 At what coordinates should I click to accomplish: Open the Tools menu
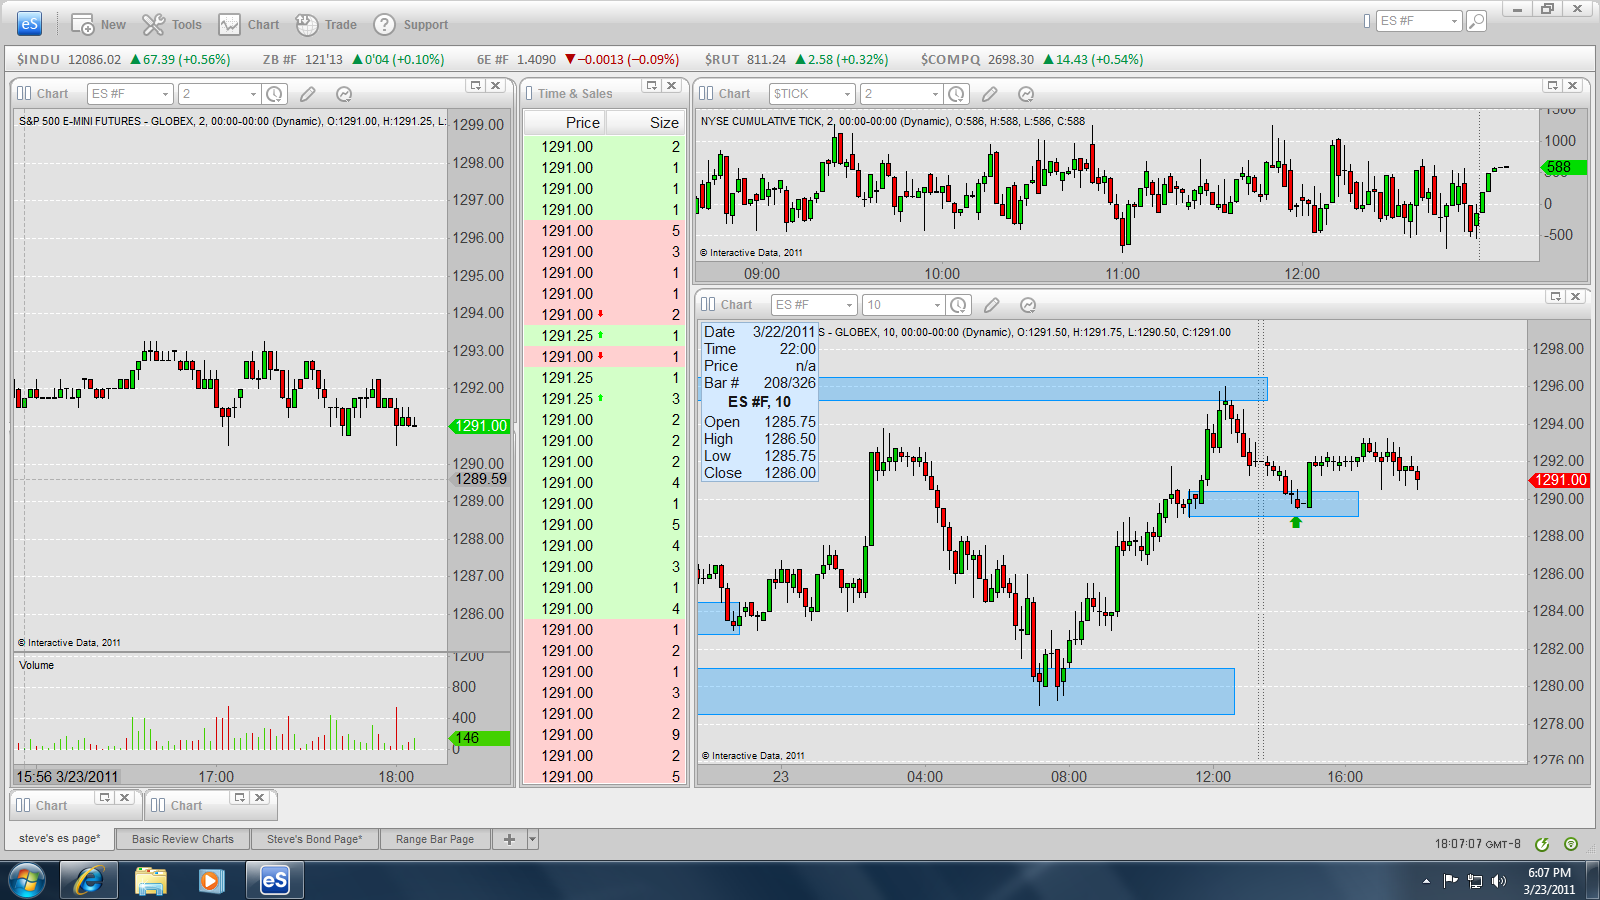(172, 24)
